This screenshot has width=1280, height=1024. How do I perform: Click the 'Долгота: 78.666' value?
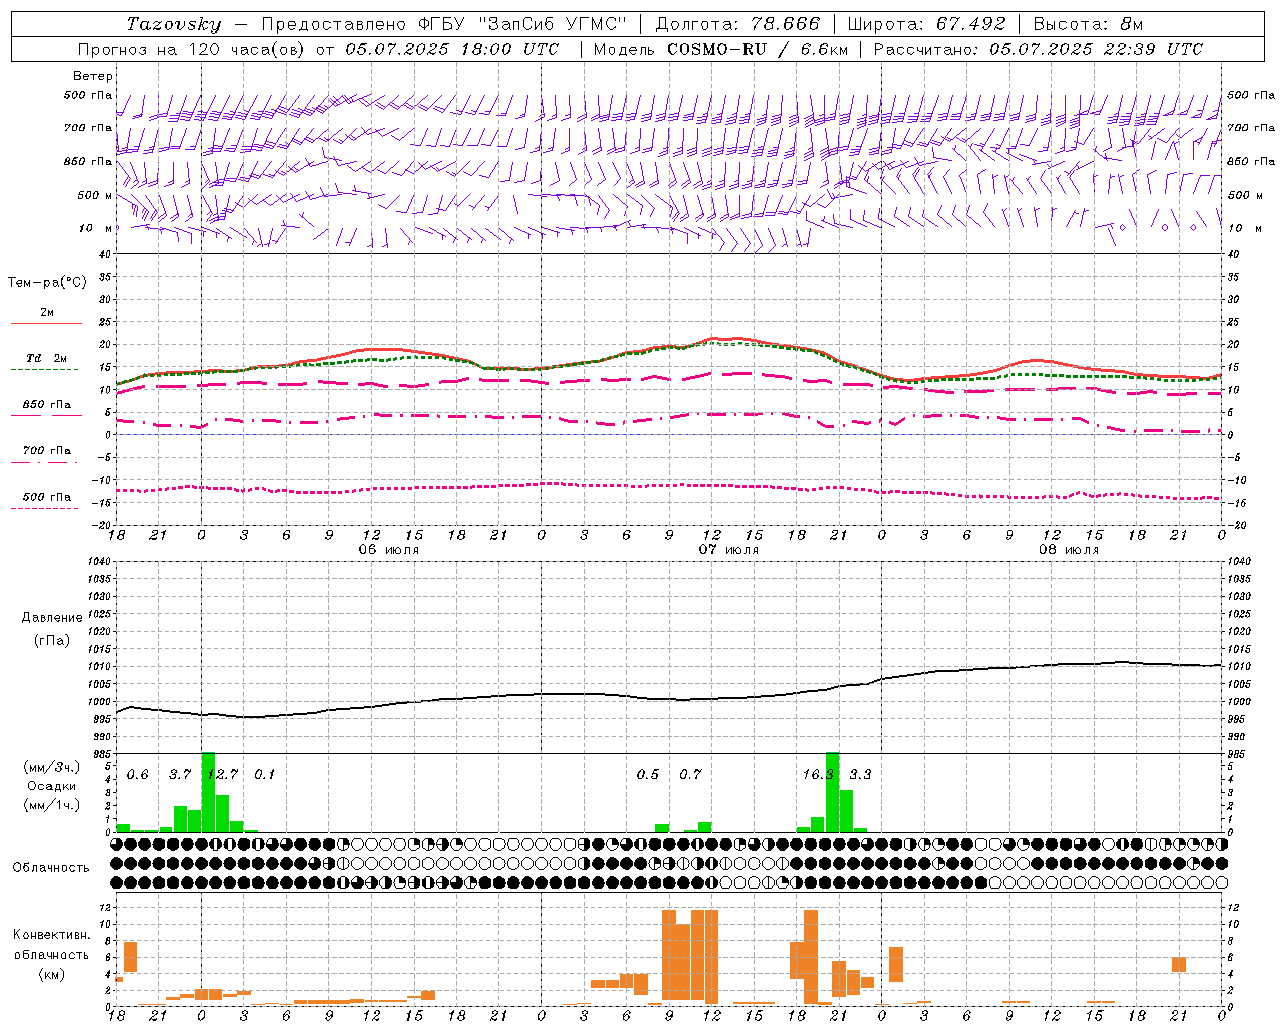click(738, 24)
